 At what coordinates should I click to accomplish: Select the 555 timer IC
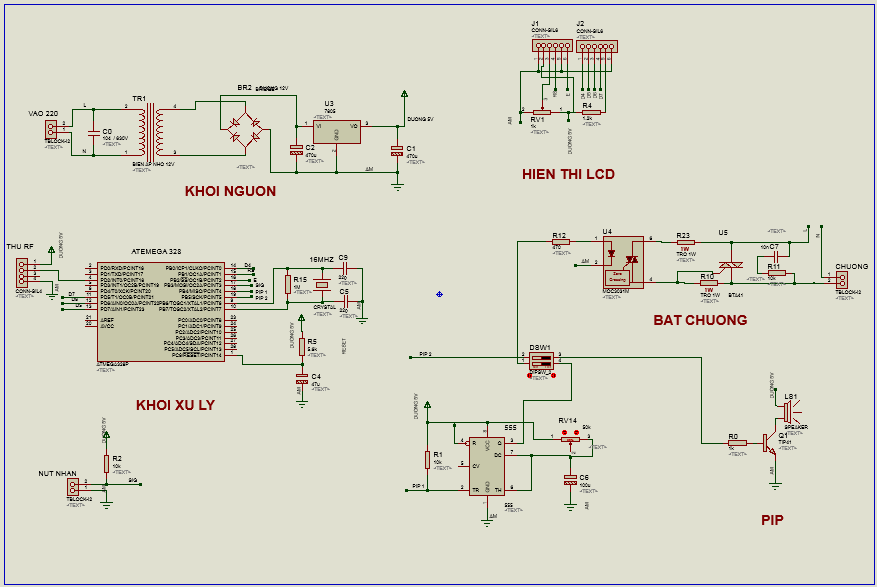(x=488, y=466)
